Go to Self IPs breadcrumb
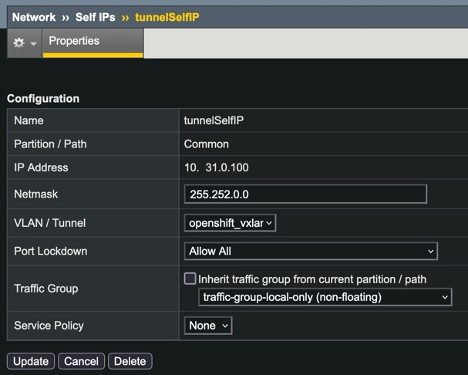The image size is (468, 375). [95, 17]
